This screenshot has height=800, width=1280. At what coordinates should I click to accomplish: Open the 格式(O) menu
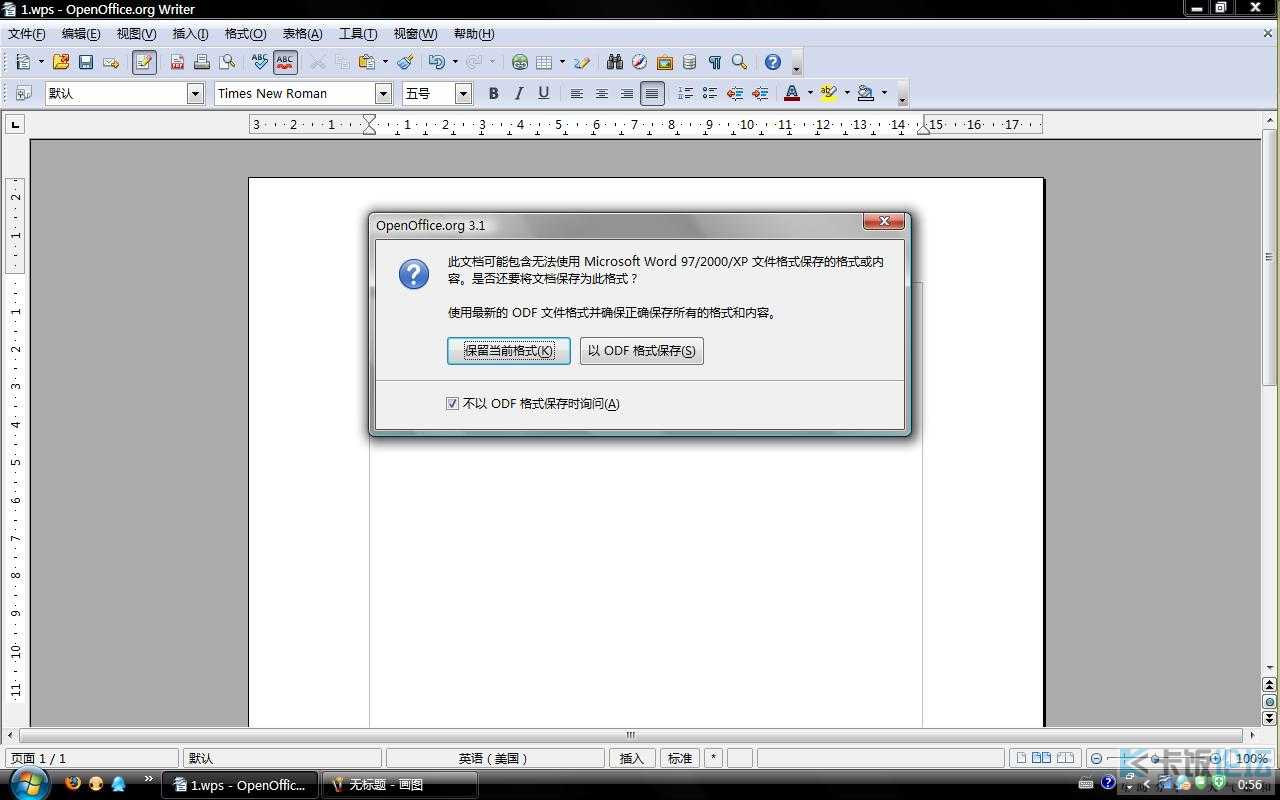coord(245,34)
